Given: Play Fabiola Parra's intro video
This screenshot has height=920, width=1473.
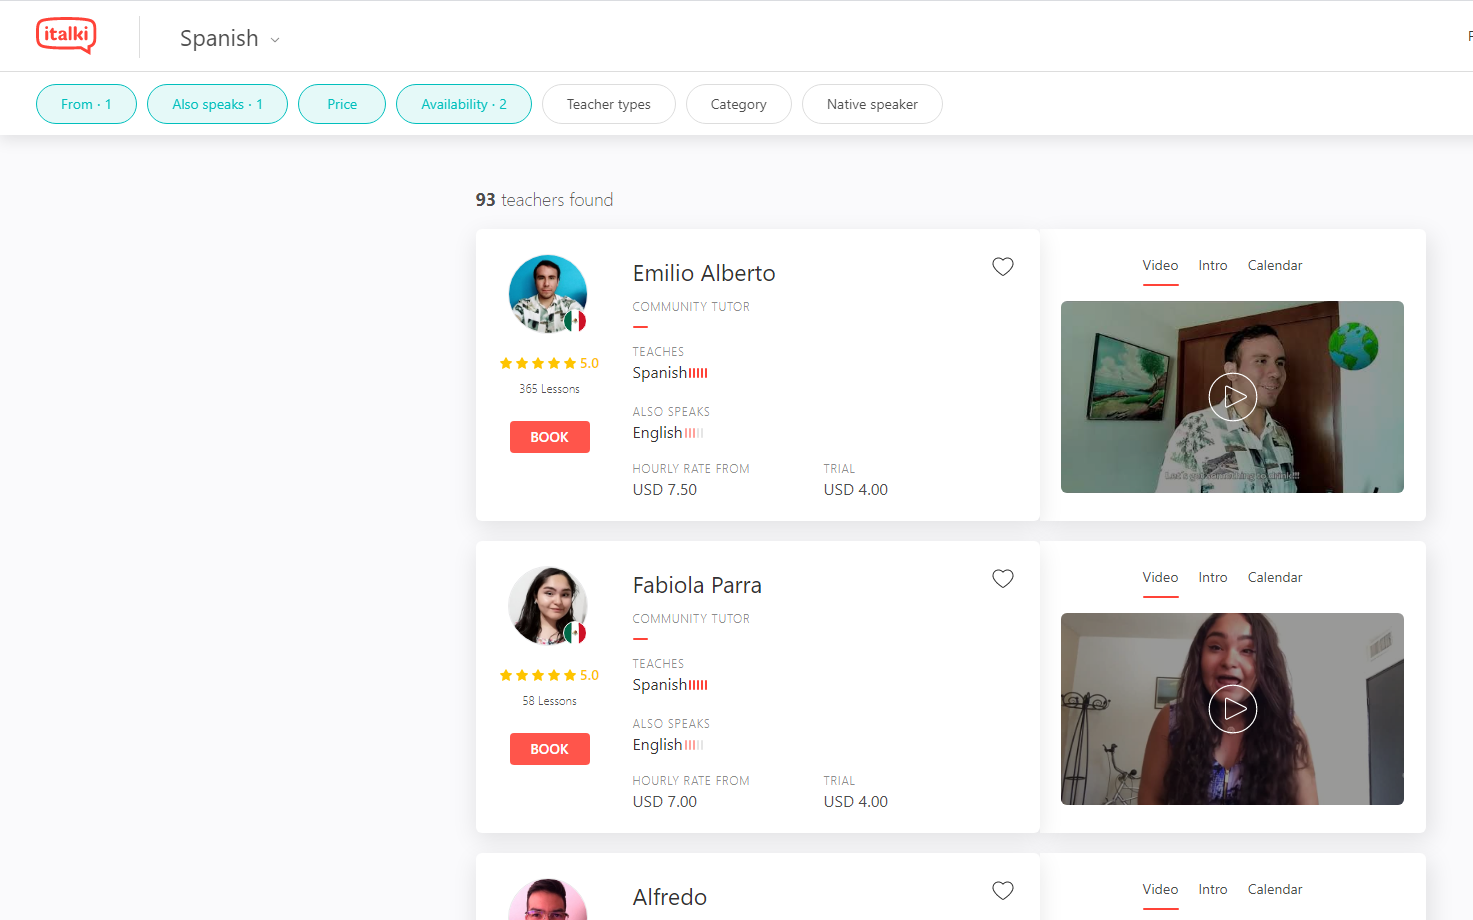Looking at the screenshot, I should tap(1233, 709).
